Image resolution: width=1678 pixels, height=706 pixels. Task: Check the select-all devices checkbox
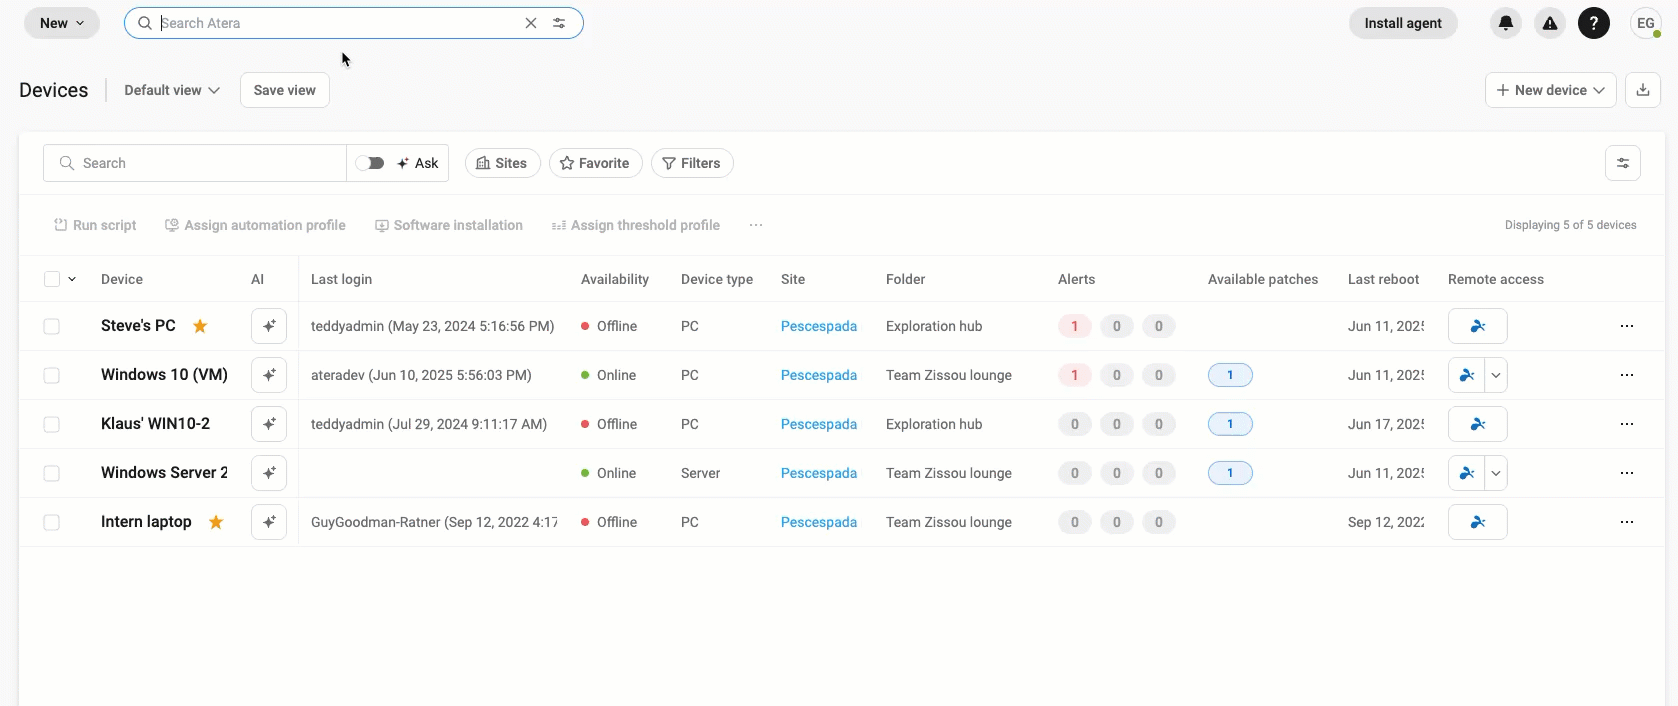(52, 279)
